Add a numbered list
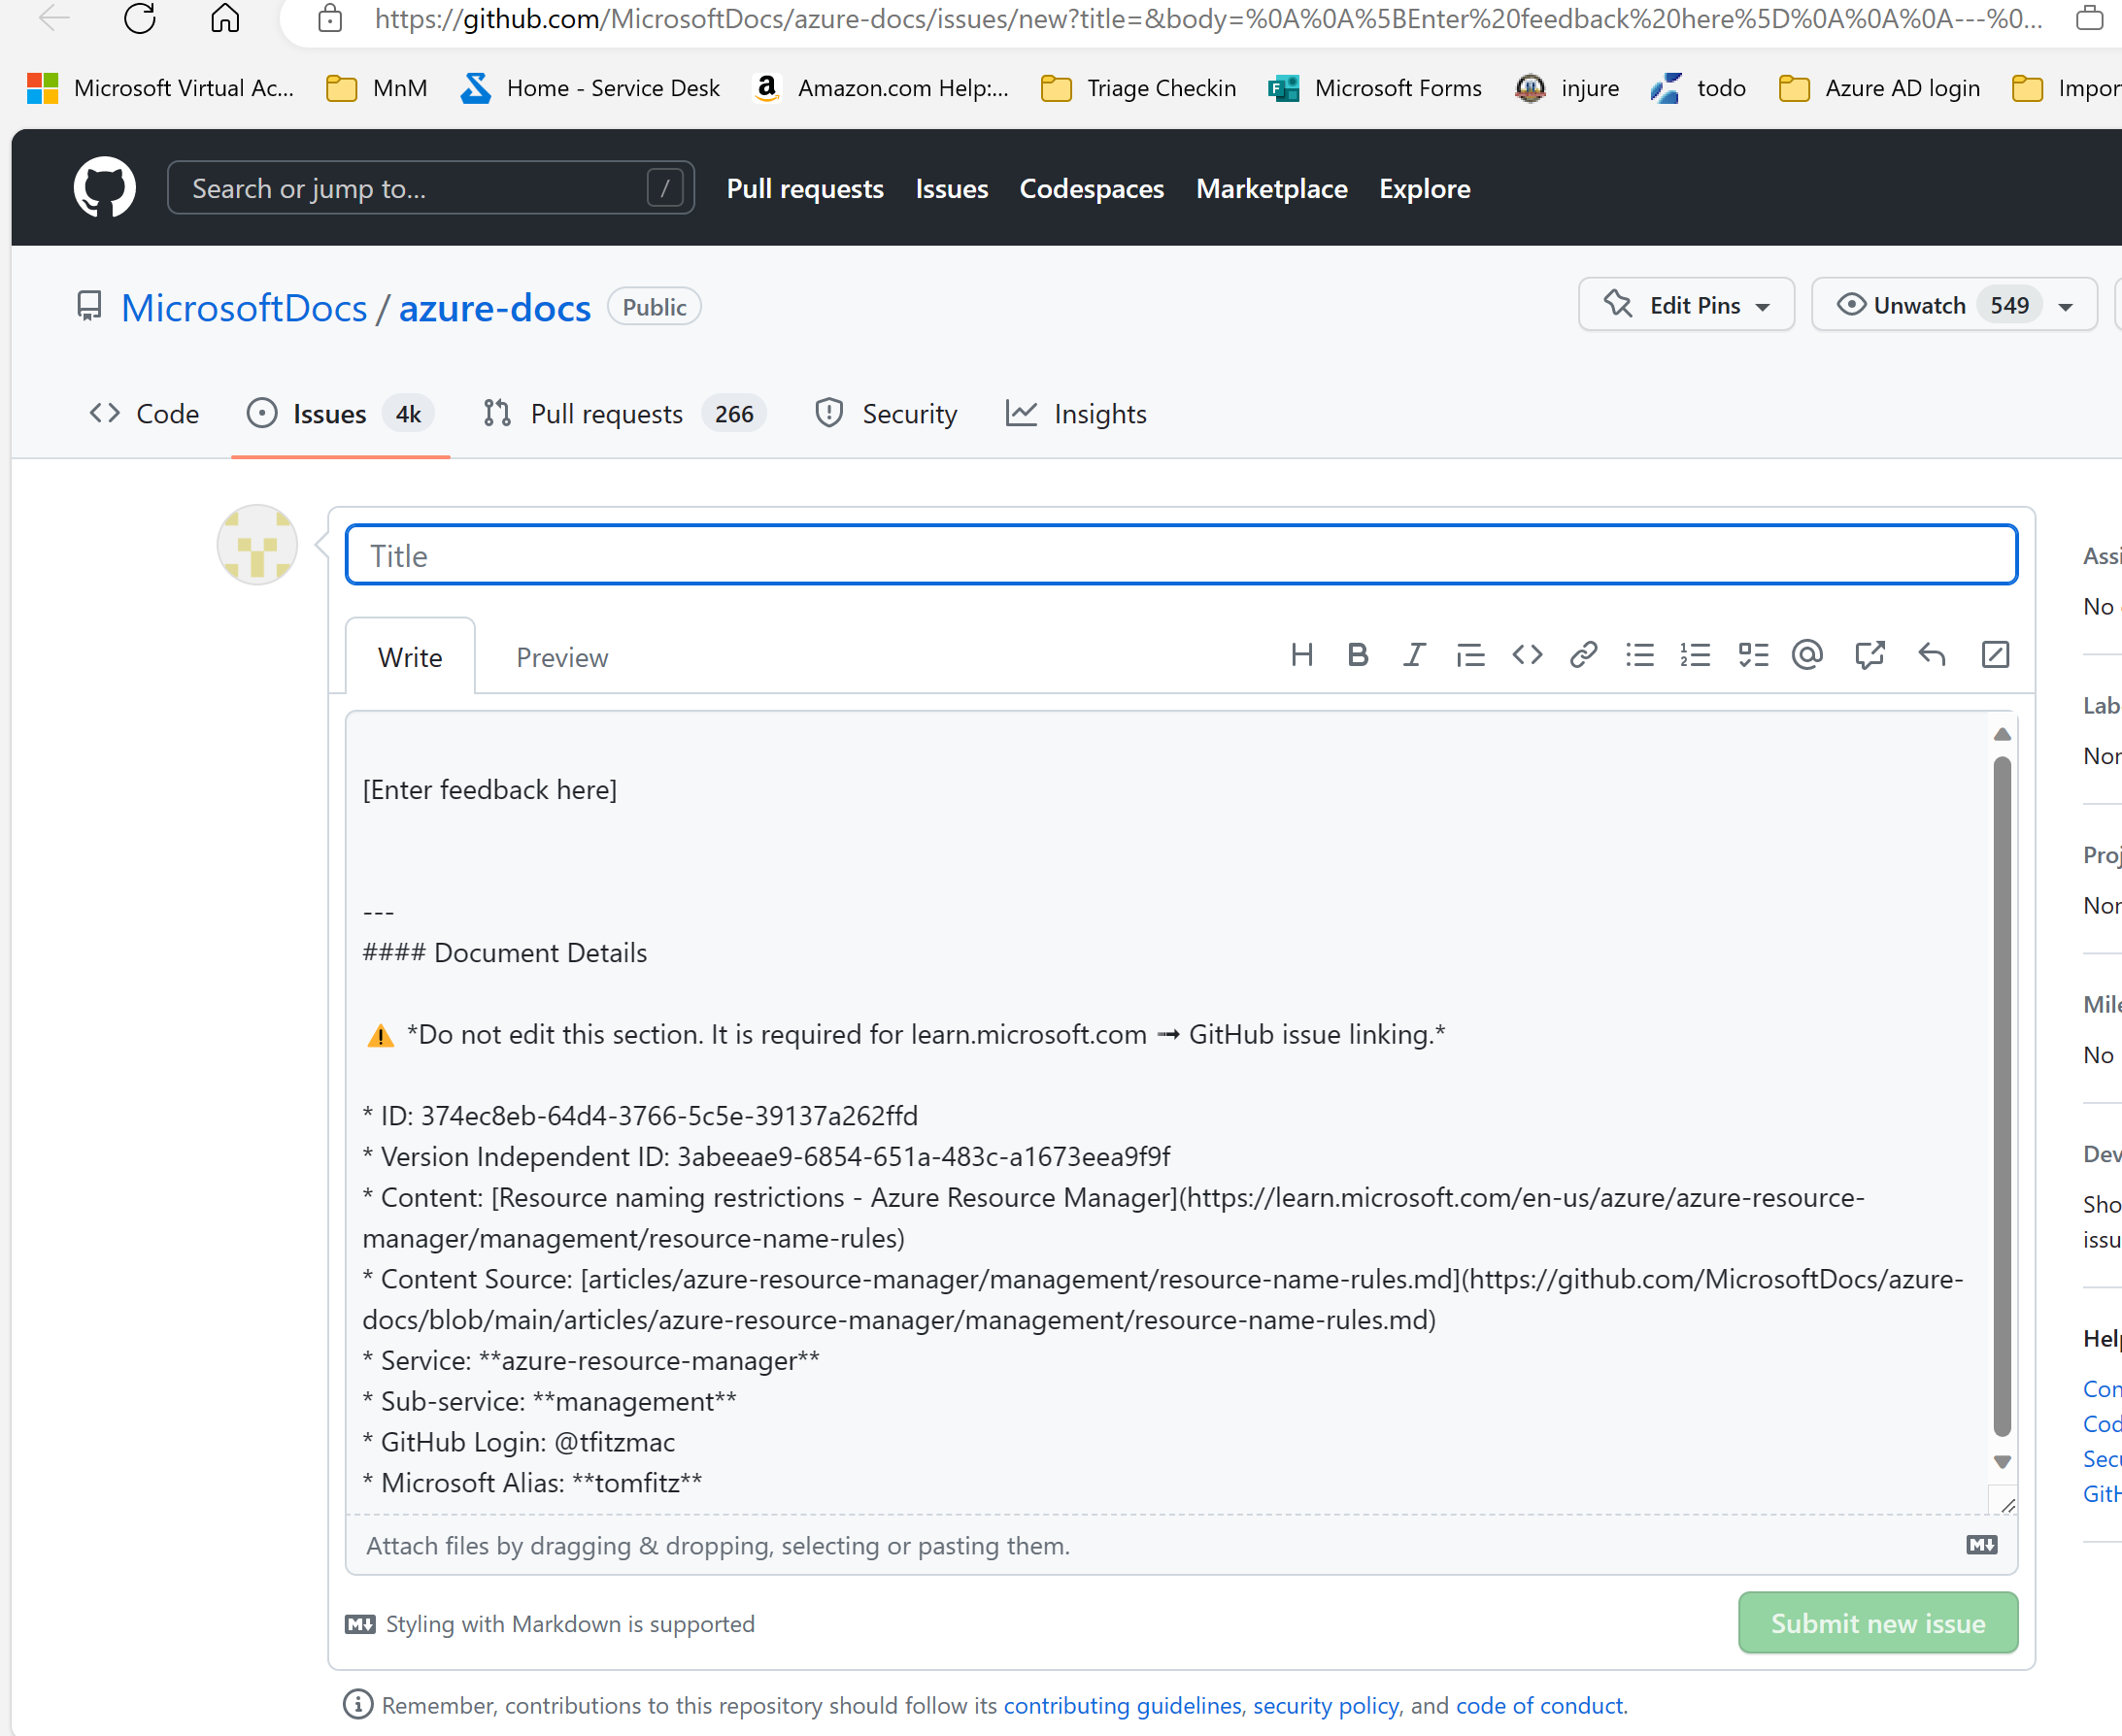This screenshot has height=1736, width=2122. (1696, 655)
